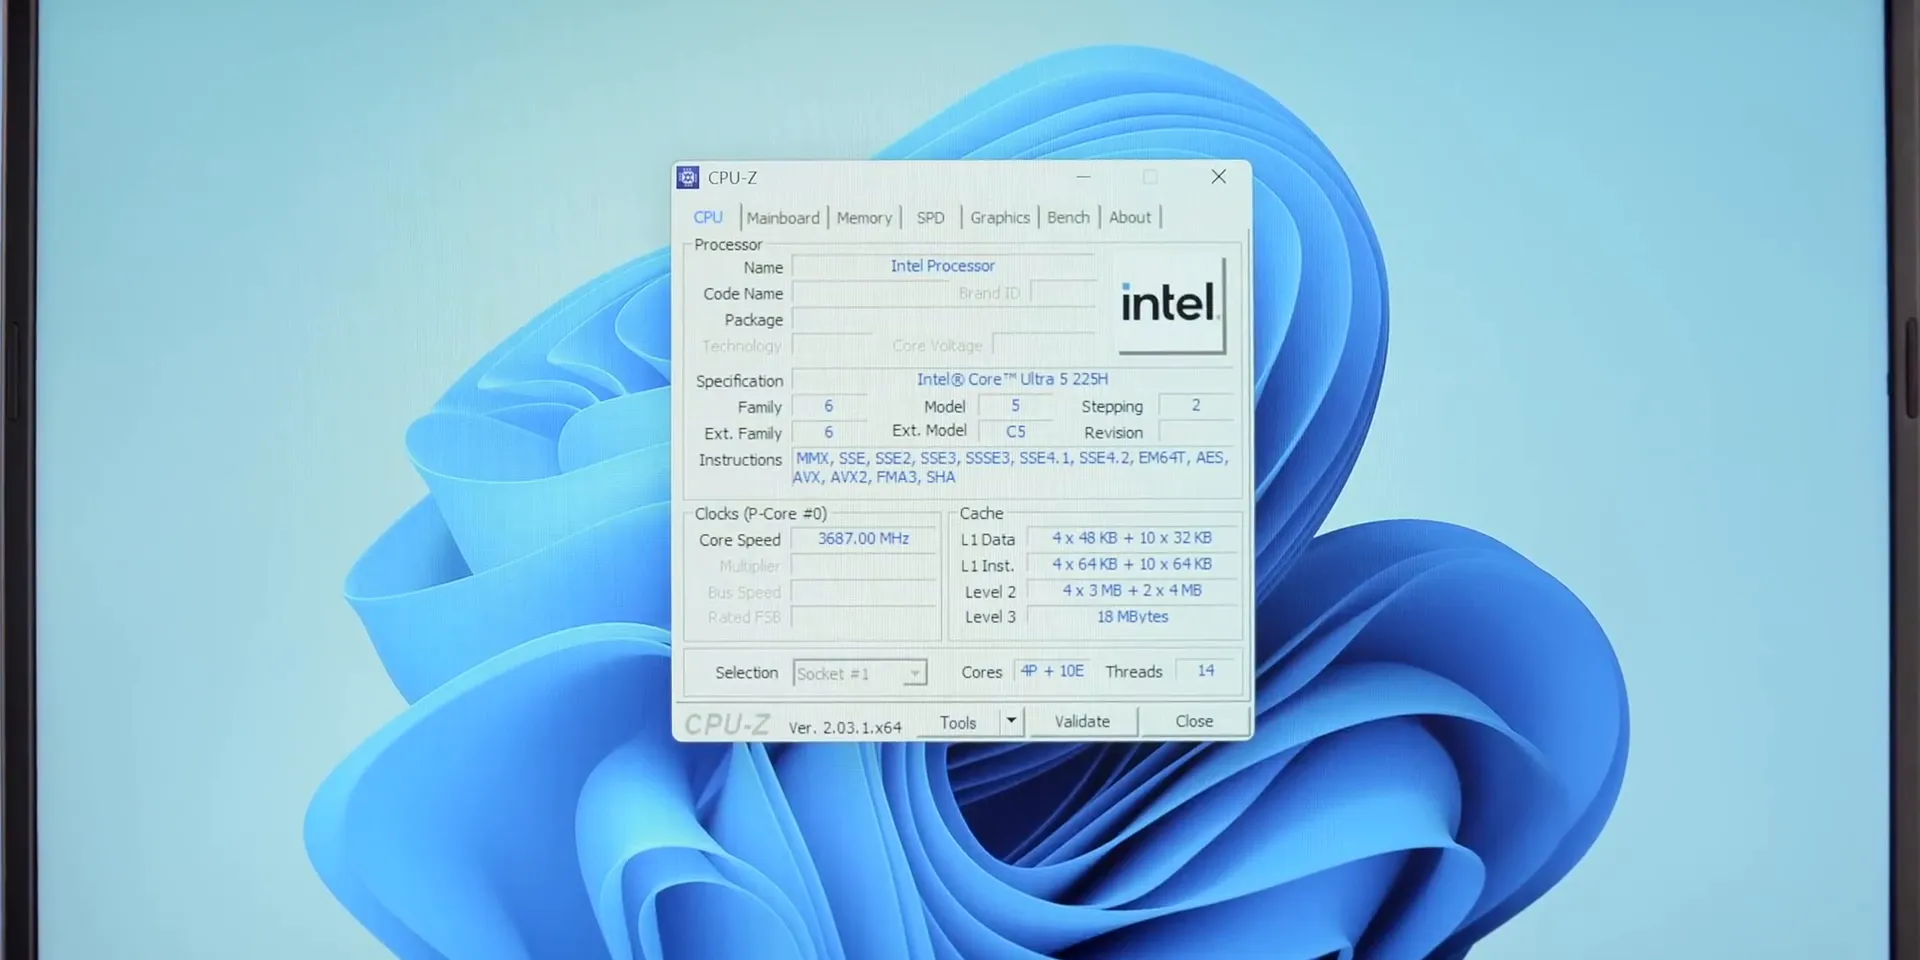Click the version text Ver. 2.03.1.x64

point(845,727)
